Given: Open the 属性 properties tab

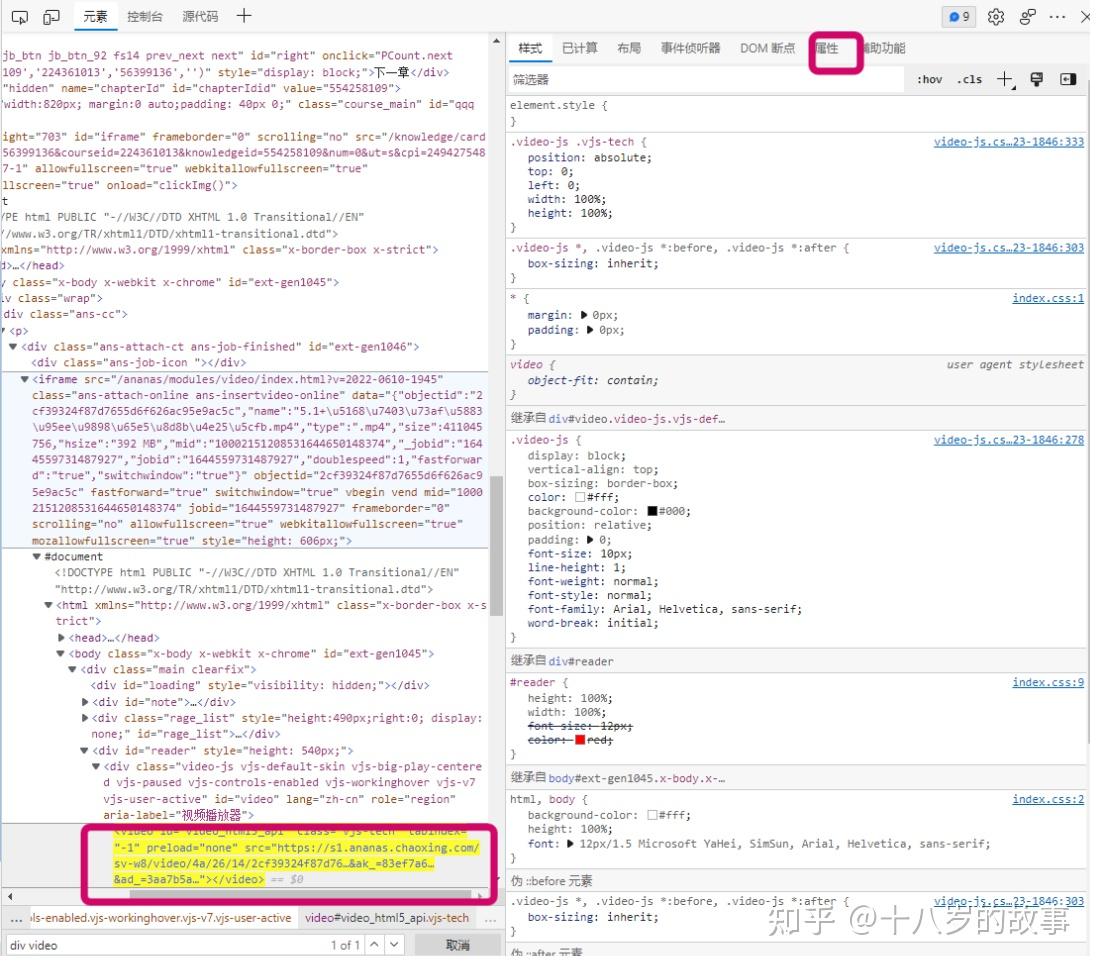Looking at the screenshot, I should click(x=826, y=48).
